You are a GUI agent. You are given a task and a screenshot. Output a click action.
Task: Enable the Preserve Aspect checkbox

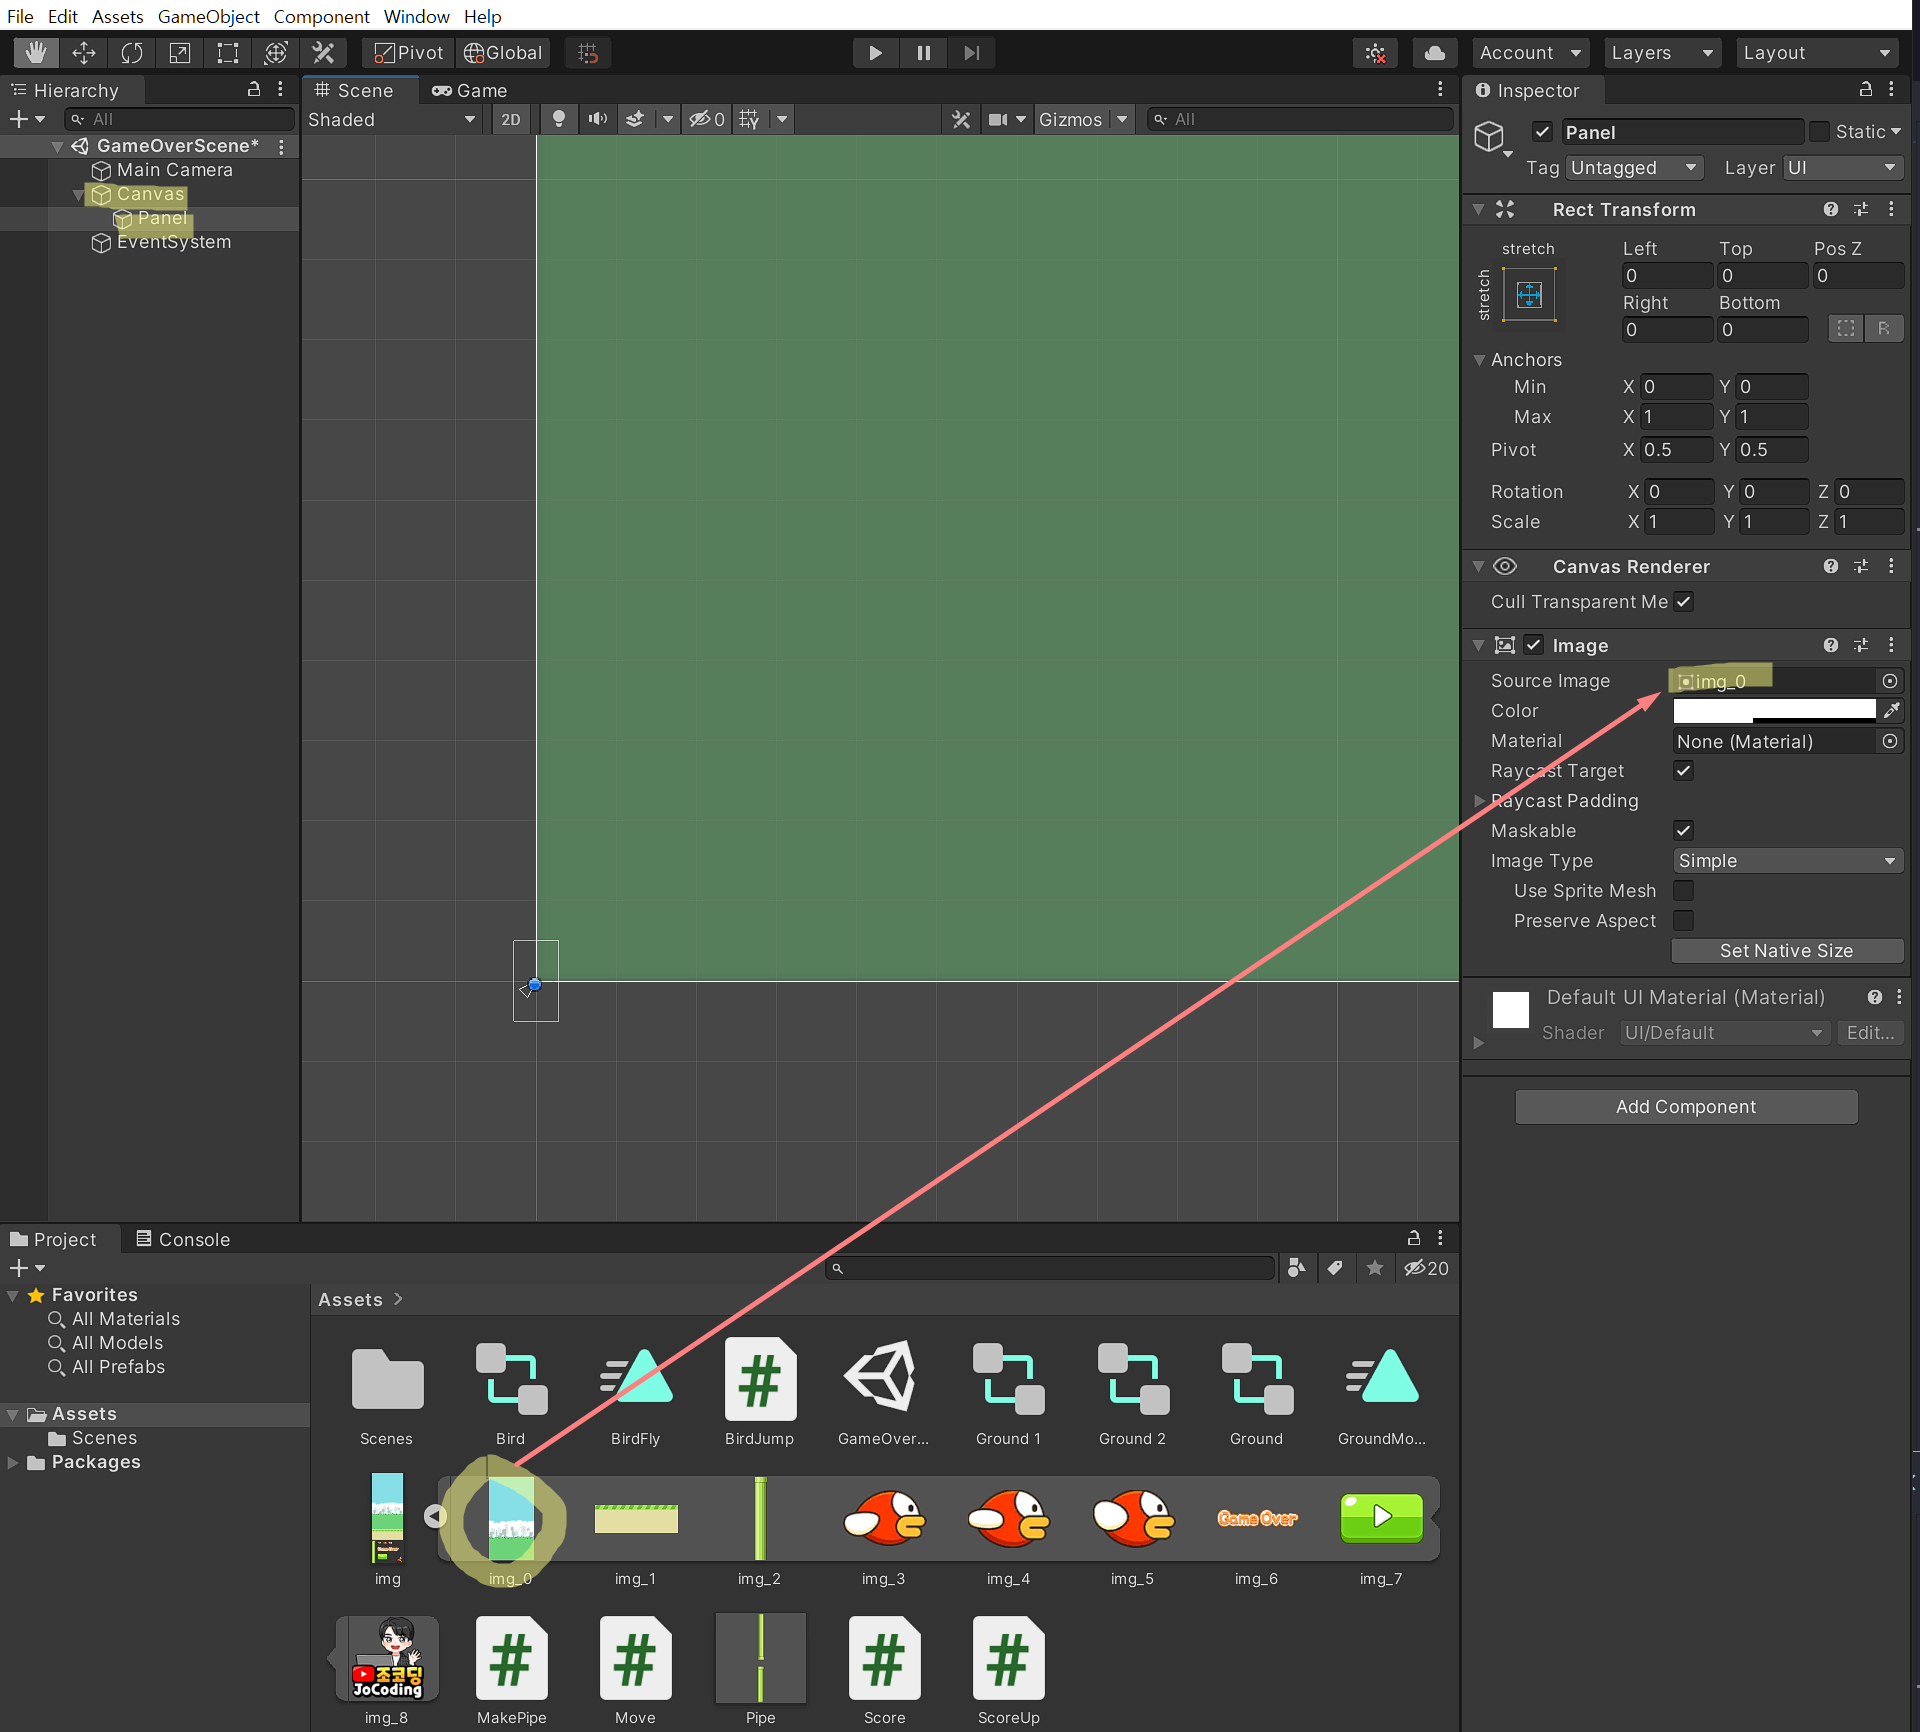pyautogui.click(x=1684, y=921)
